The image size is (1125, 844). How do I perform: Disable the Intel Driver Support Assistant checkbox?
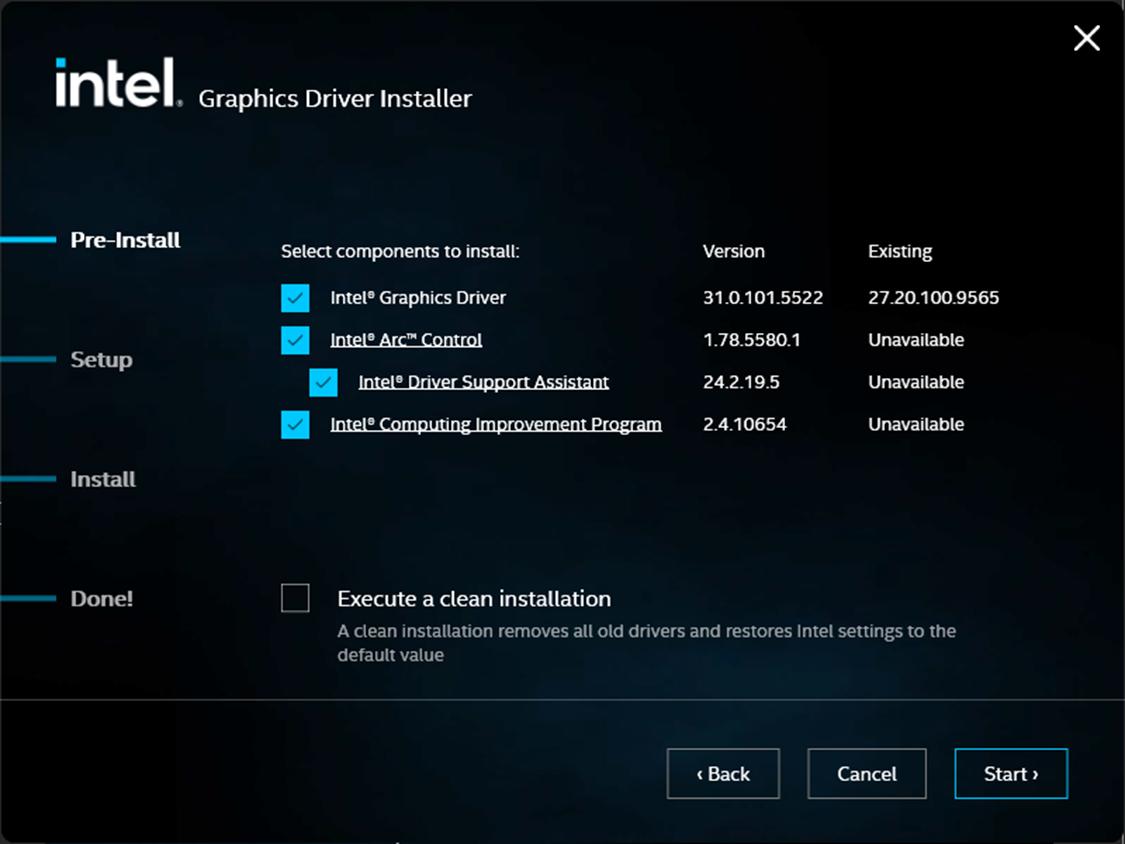(323, 382)
